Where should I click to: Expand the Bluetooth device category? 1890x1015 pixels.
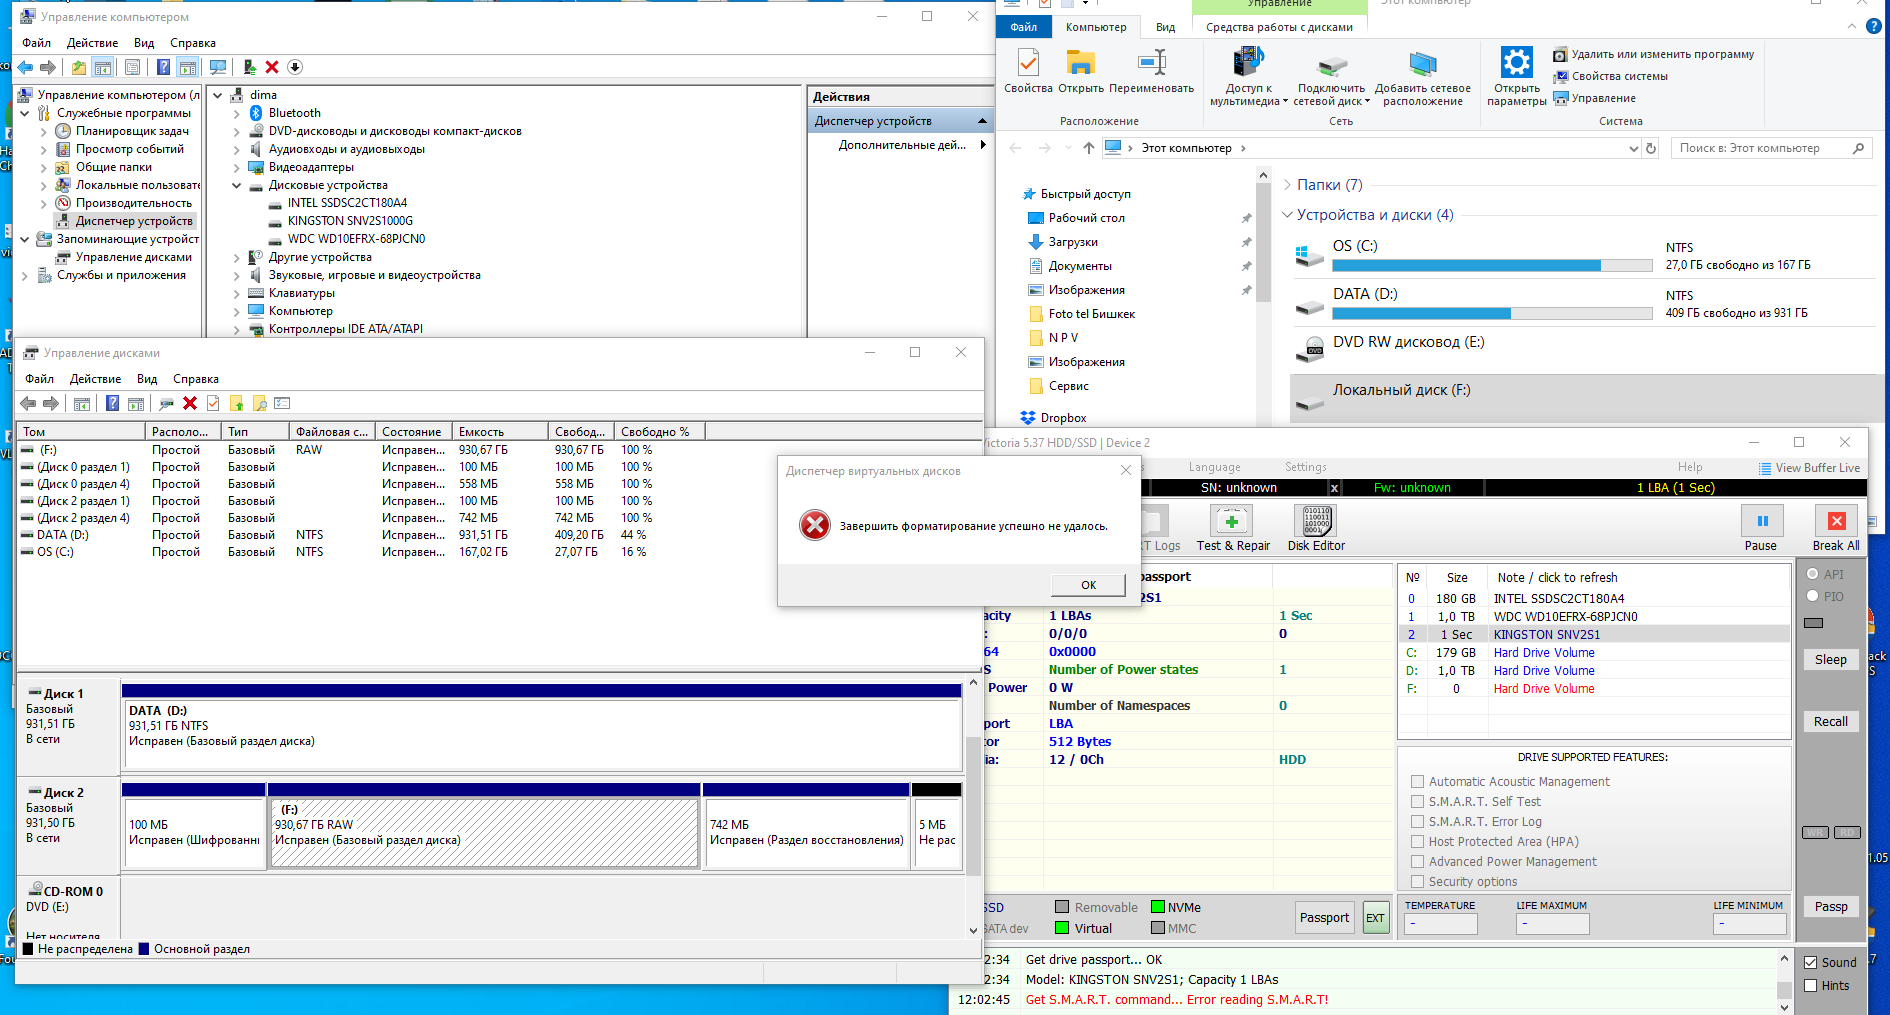237,113
